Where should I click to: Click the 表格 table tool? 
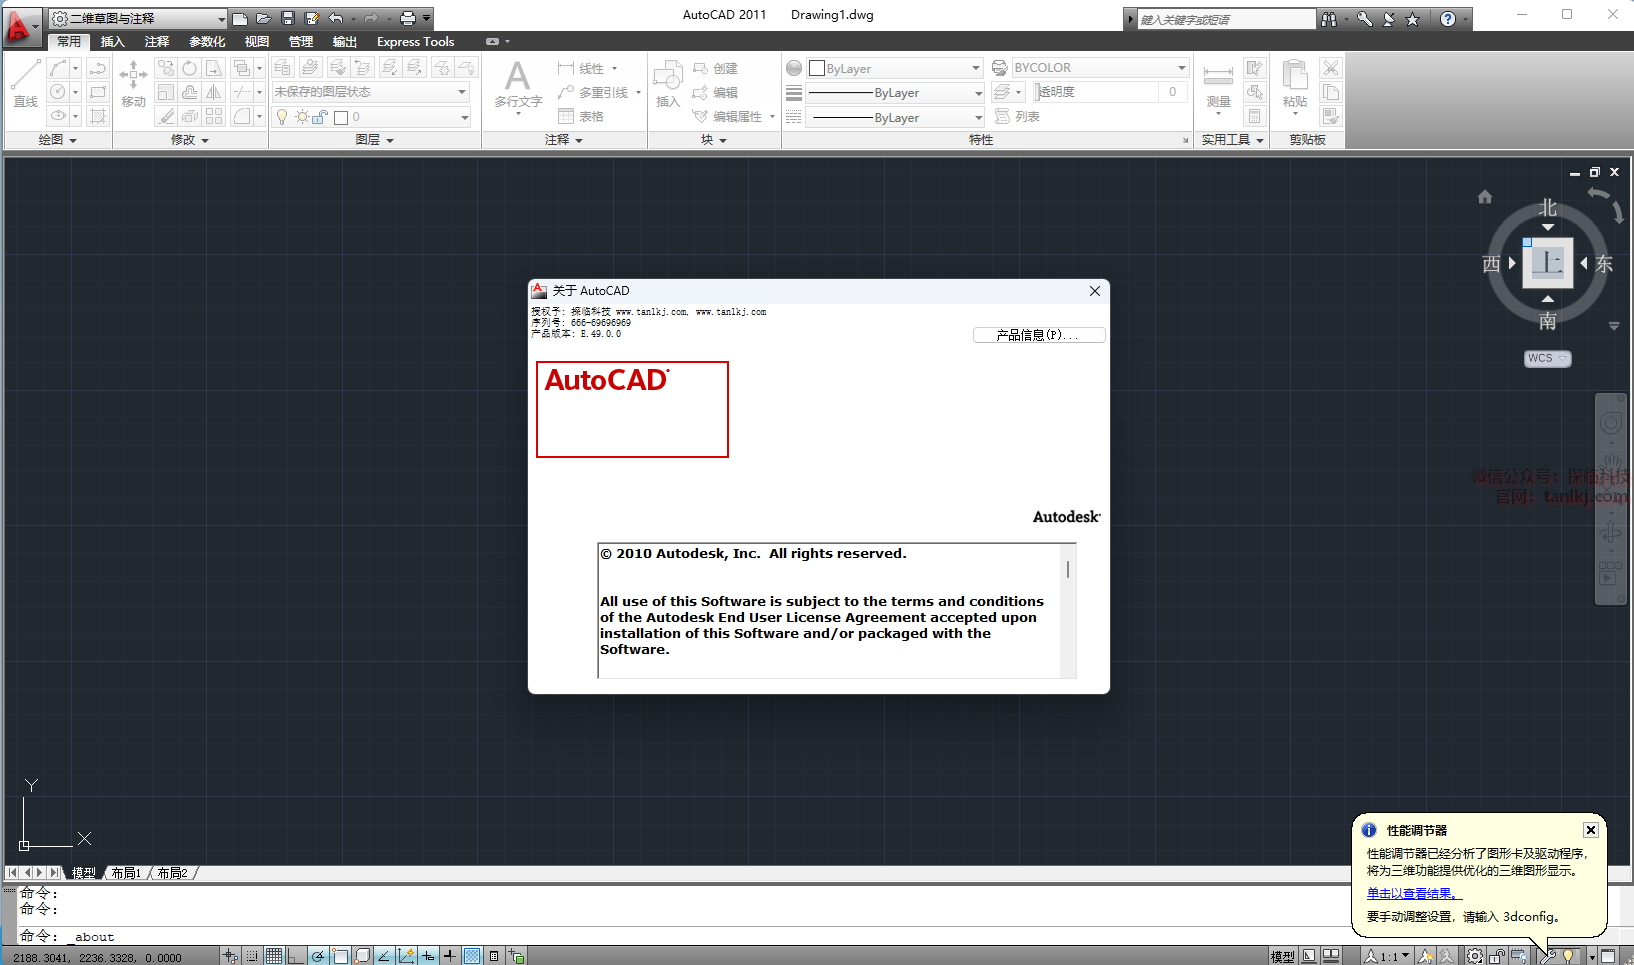pos(581,116)
